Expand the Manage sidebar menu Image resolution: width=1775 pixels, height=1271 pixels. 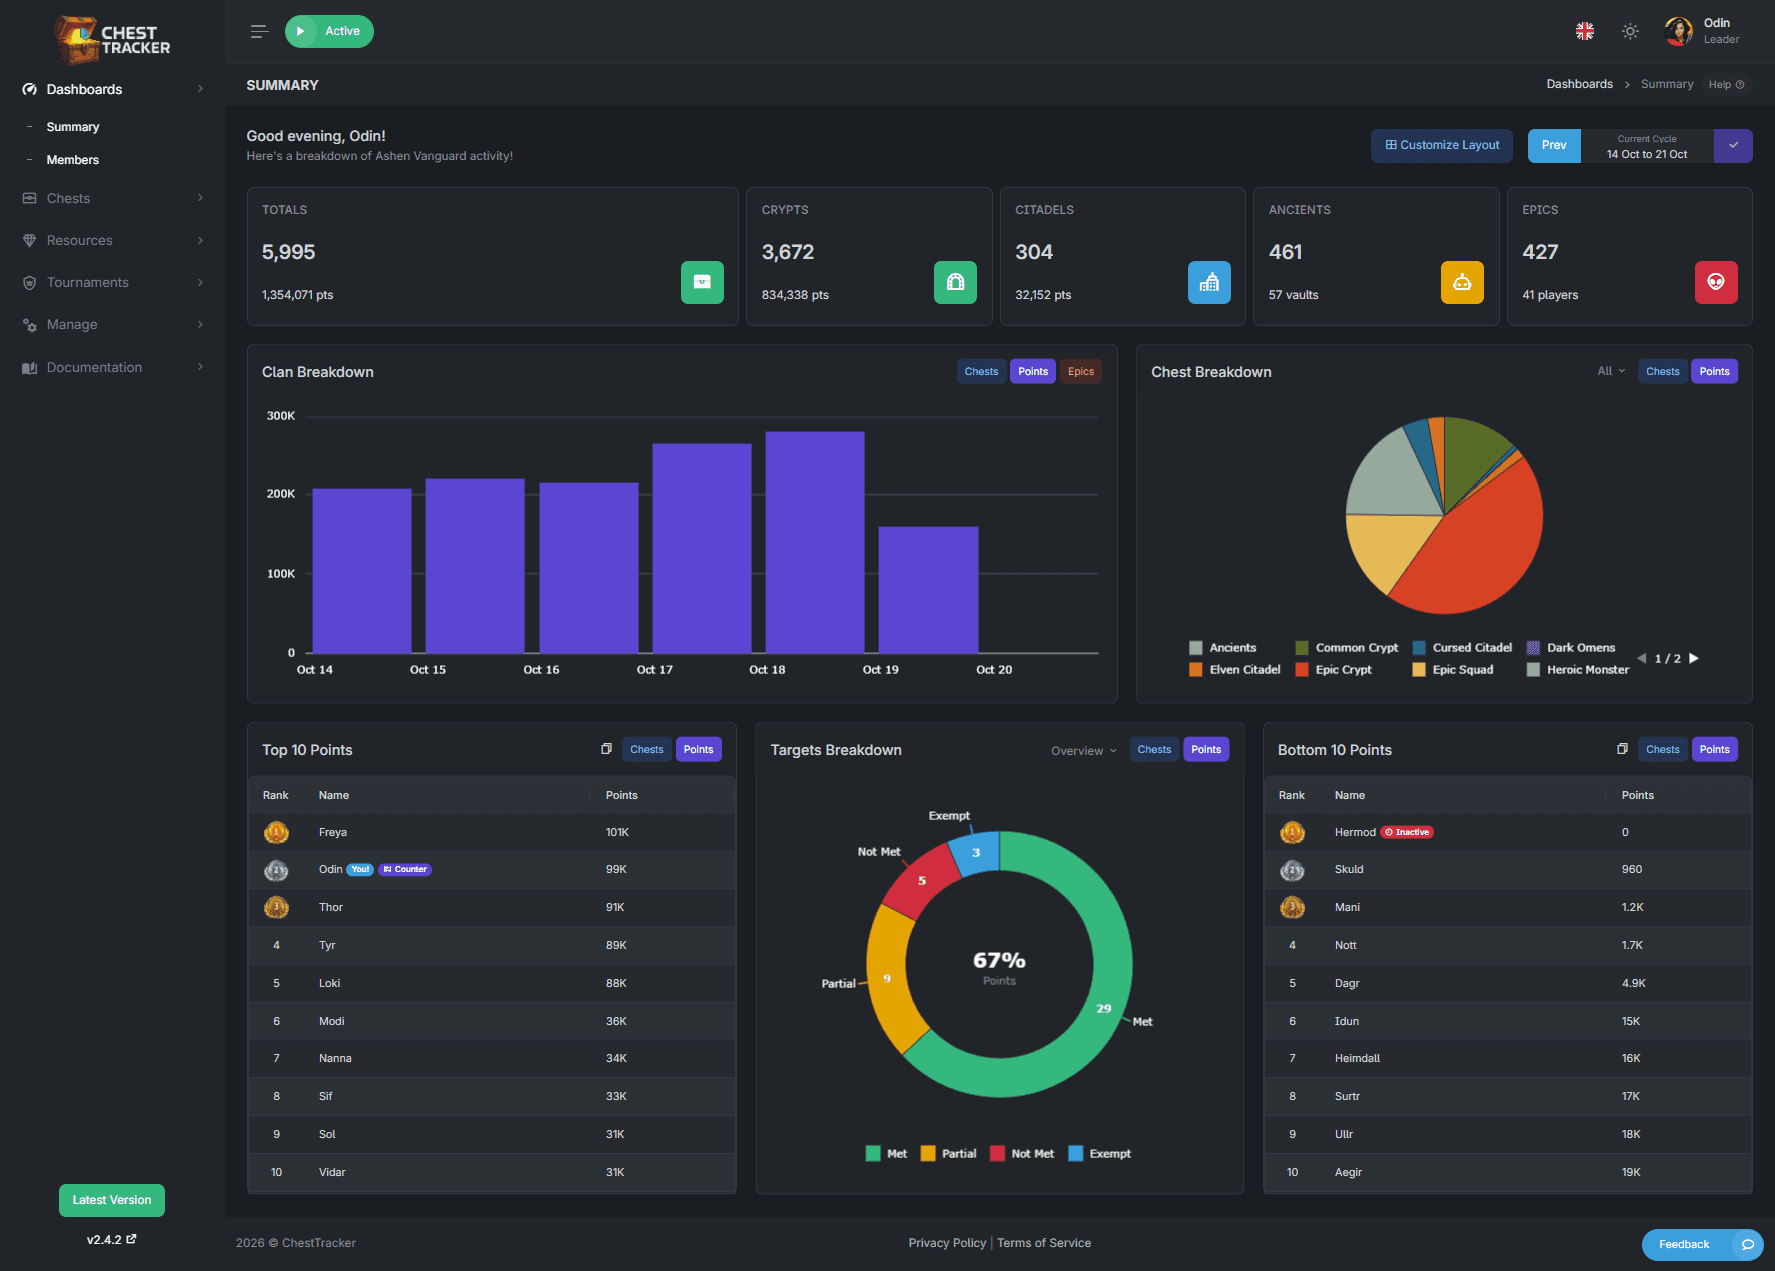pos(112,324)
